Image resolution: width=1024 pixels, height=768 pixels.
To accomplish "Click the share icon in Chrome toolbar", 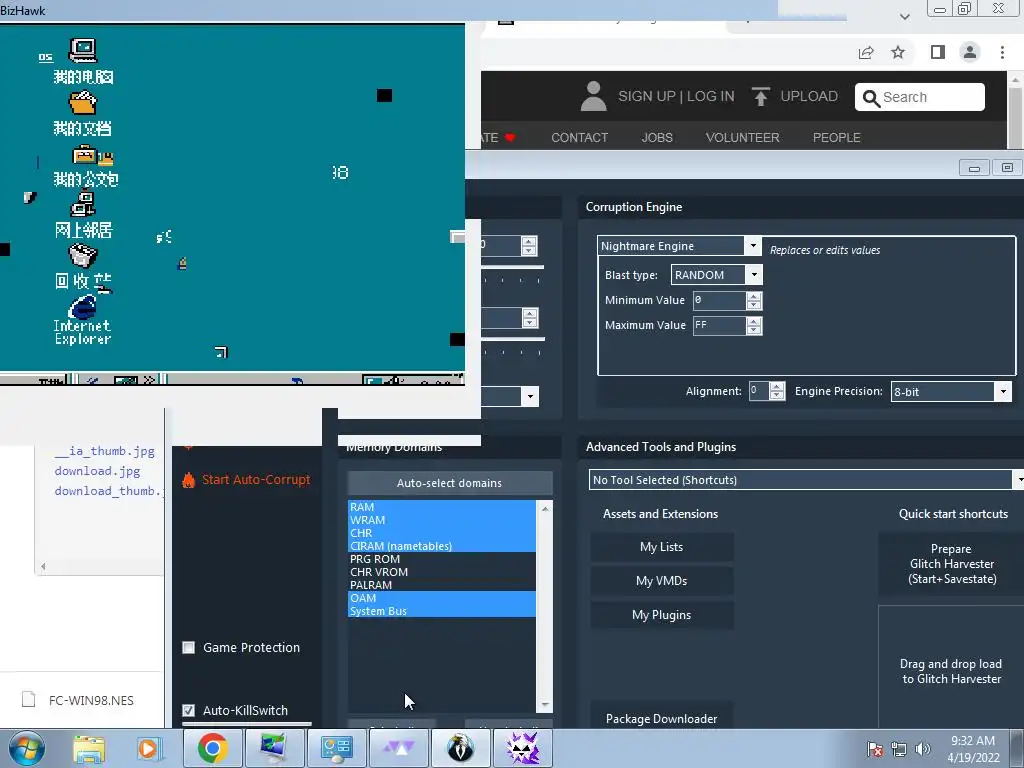I will [866, 53].
